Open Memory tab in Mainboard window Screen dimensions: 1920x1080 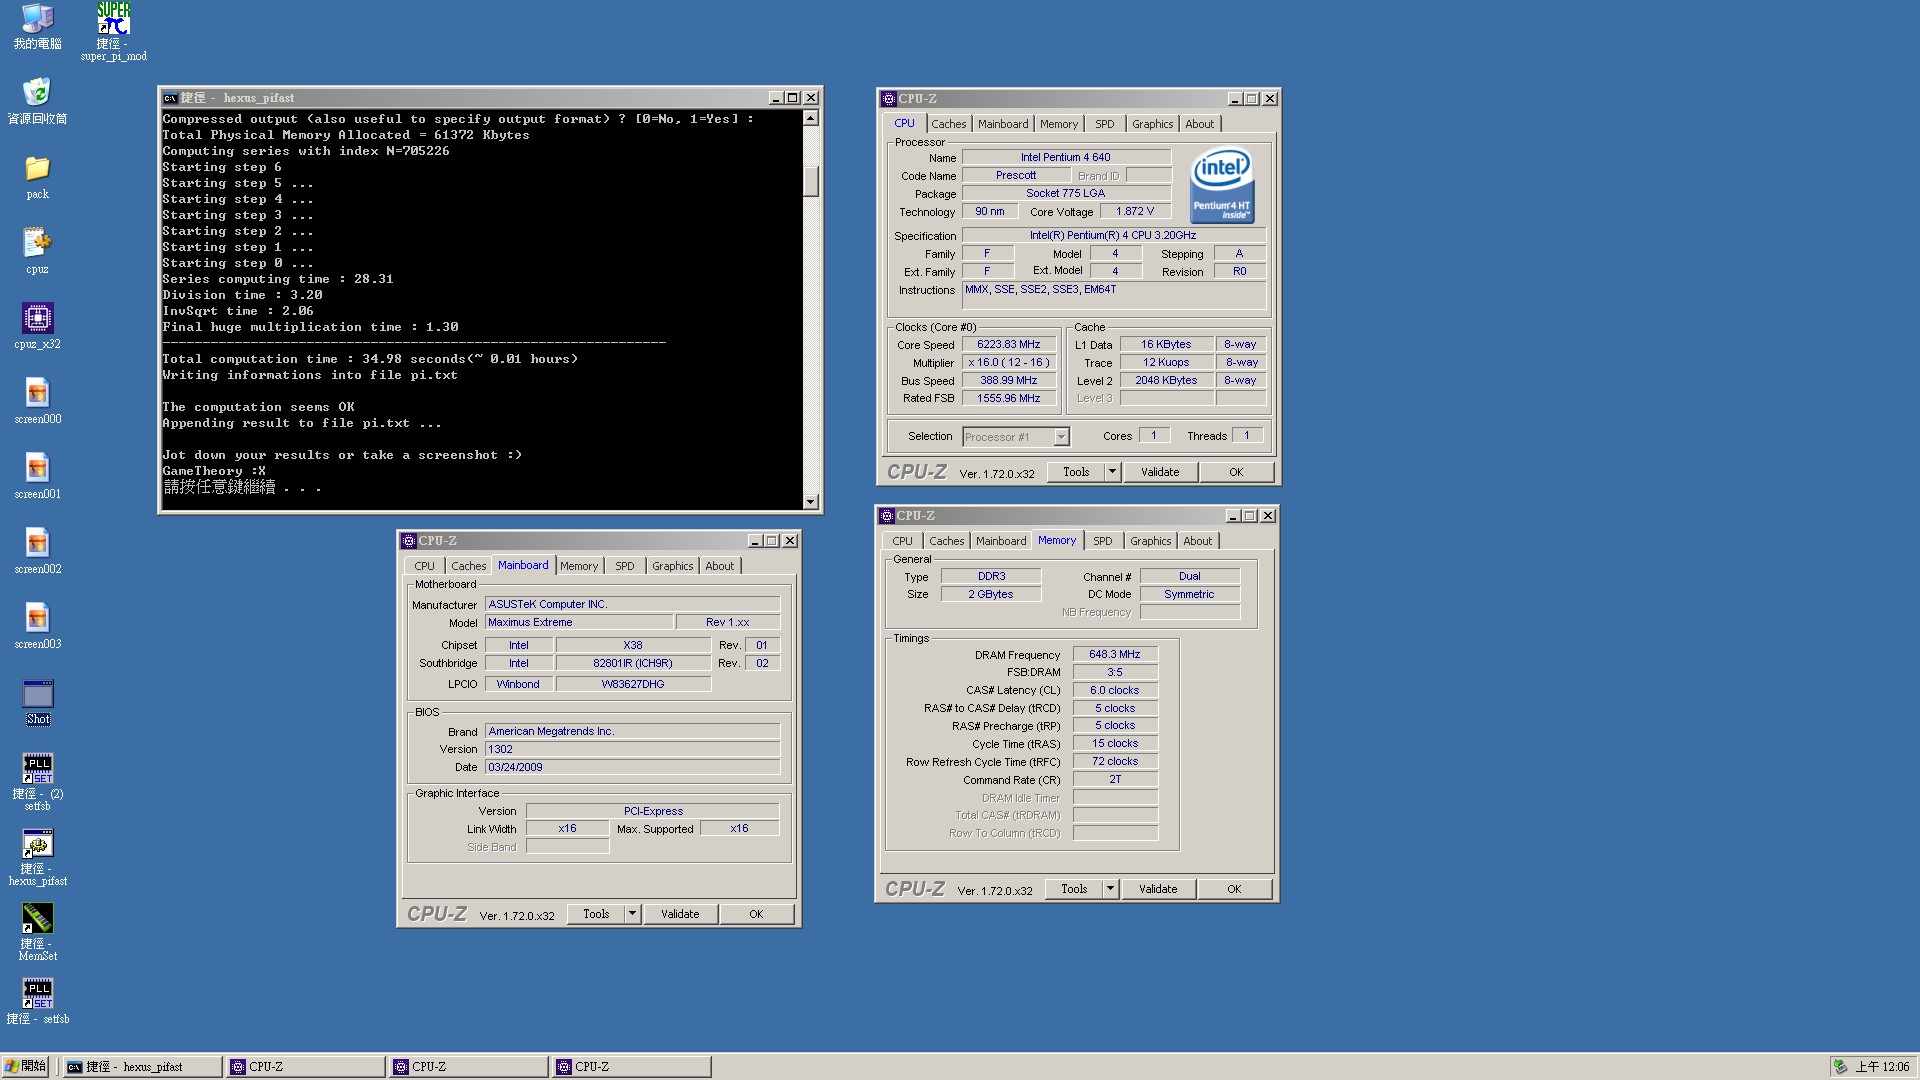pyautogui.click(x=579, y=566)
